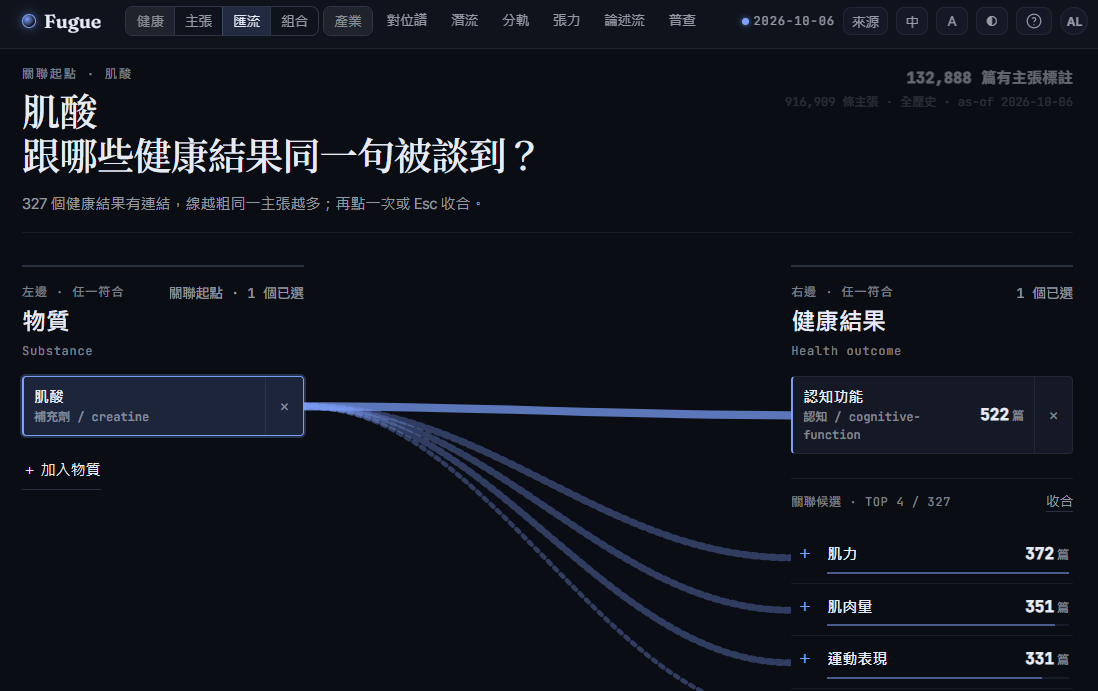Screen dimensions: 1098x691
Task: Select the 匯流 tab
Action: pyautogui.click(x=246, y=21)
